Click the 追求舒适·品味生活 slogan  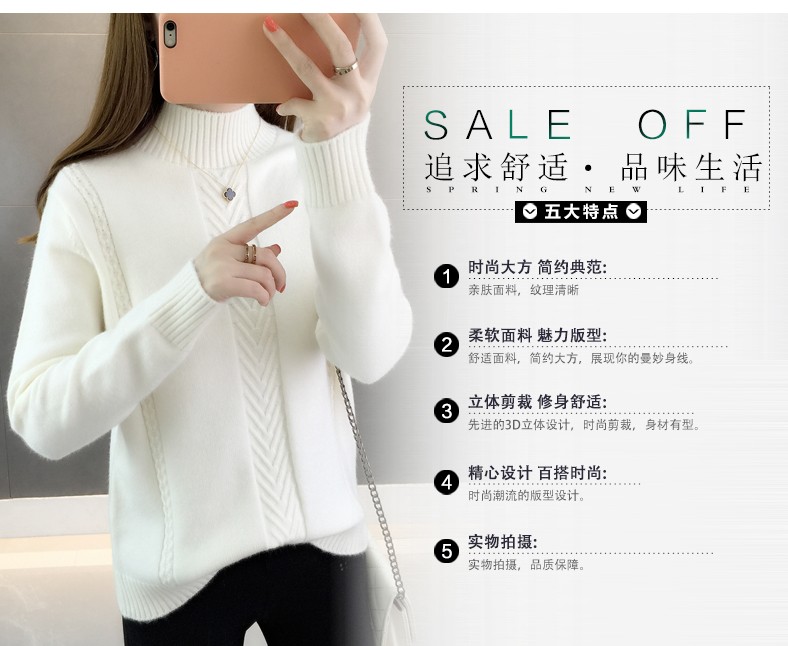pos(594,167)
